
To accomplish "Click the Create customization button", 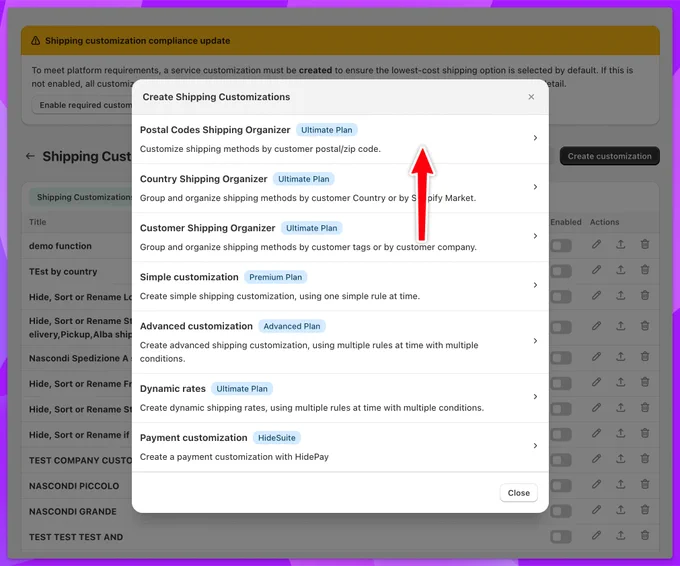I will point(609,156).
